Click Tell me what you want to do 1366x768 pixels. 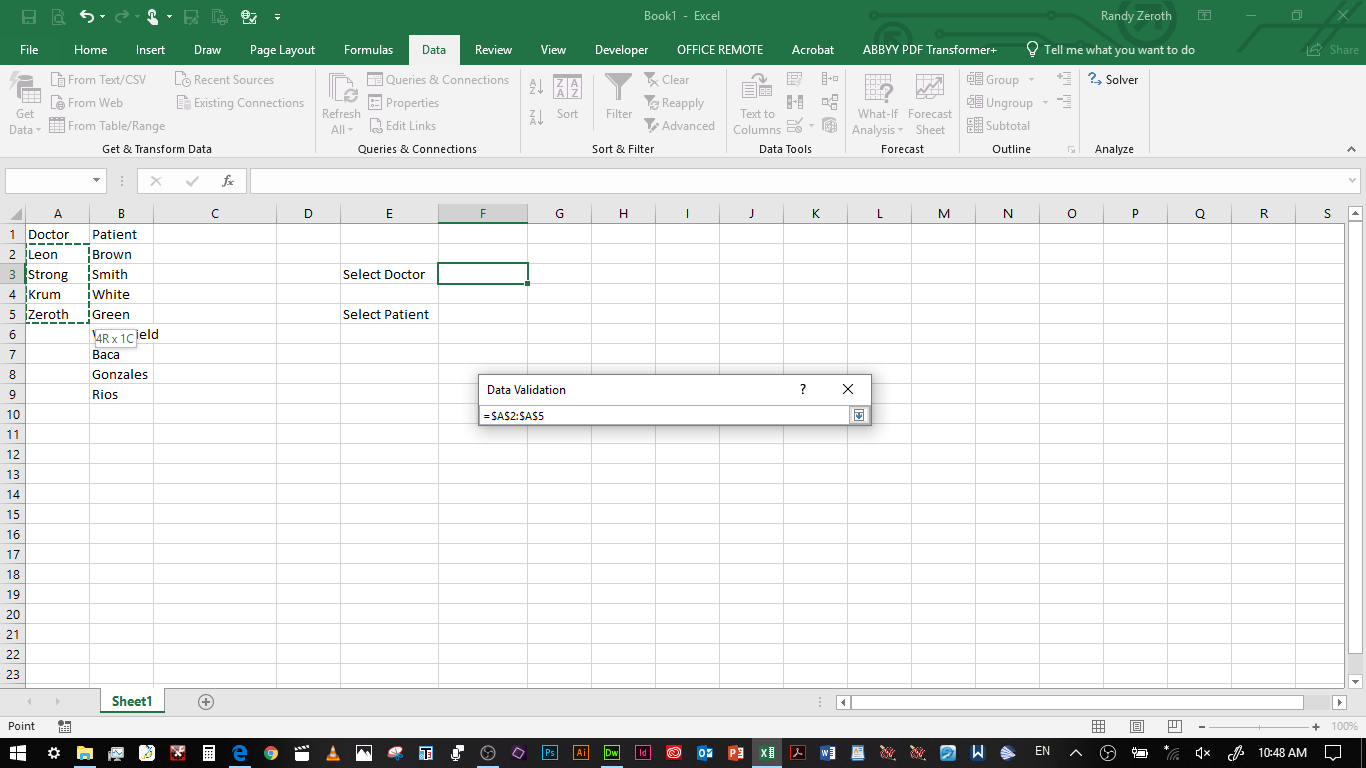pos(1110,50)
